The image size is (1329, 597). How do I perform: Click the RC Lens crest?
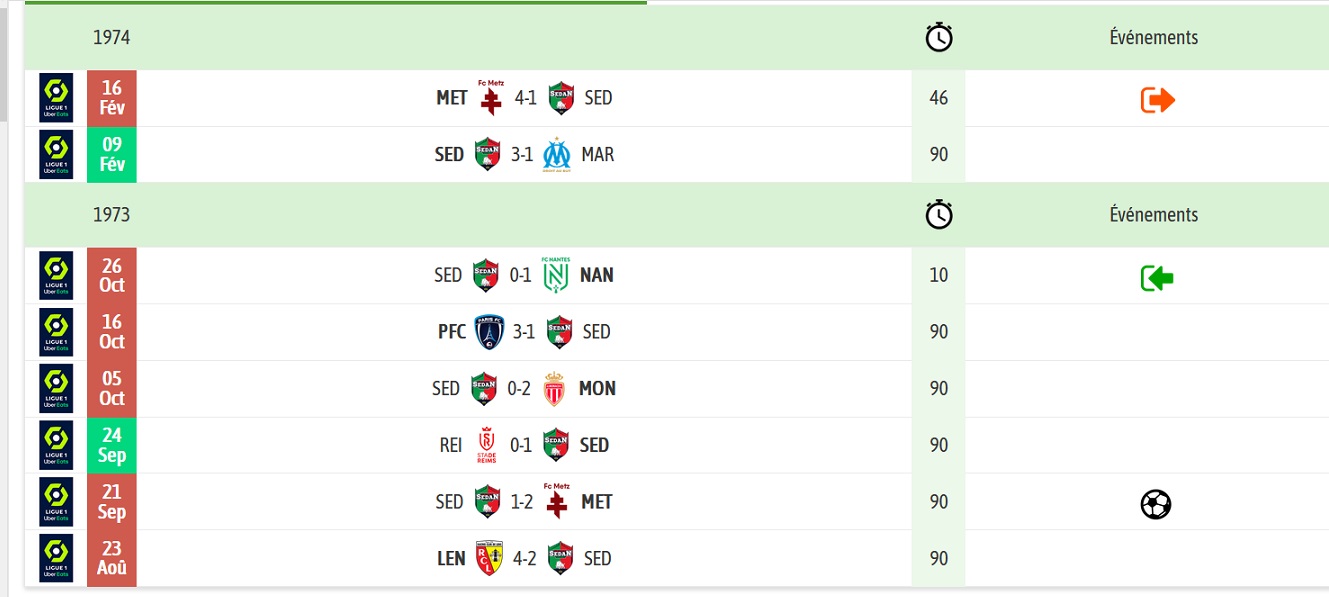coord(489,558)
